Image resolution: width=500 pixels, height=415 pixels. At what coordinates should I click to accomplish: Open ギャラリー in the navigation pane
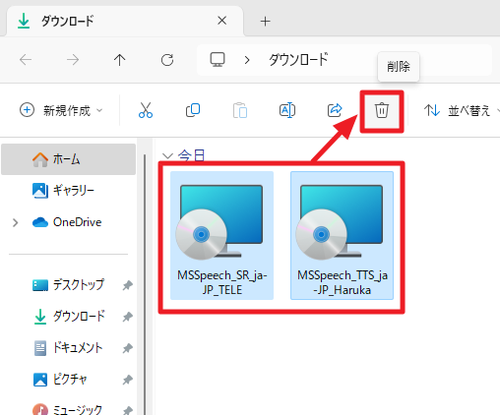tap(68, 191)
